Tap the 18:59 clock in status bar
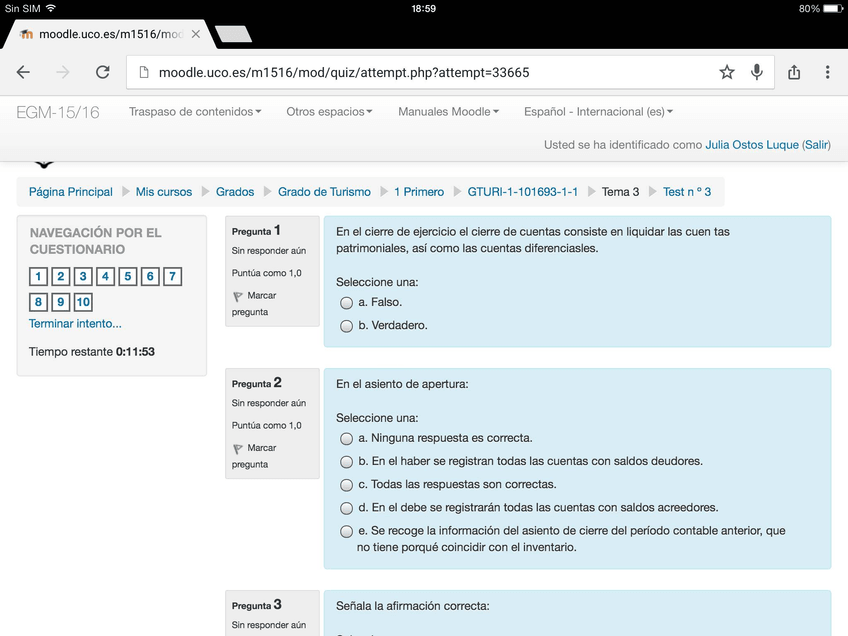The image size is (848, 636). coord(423,9)
